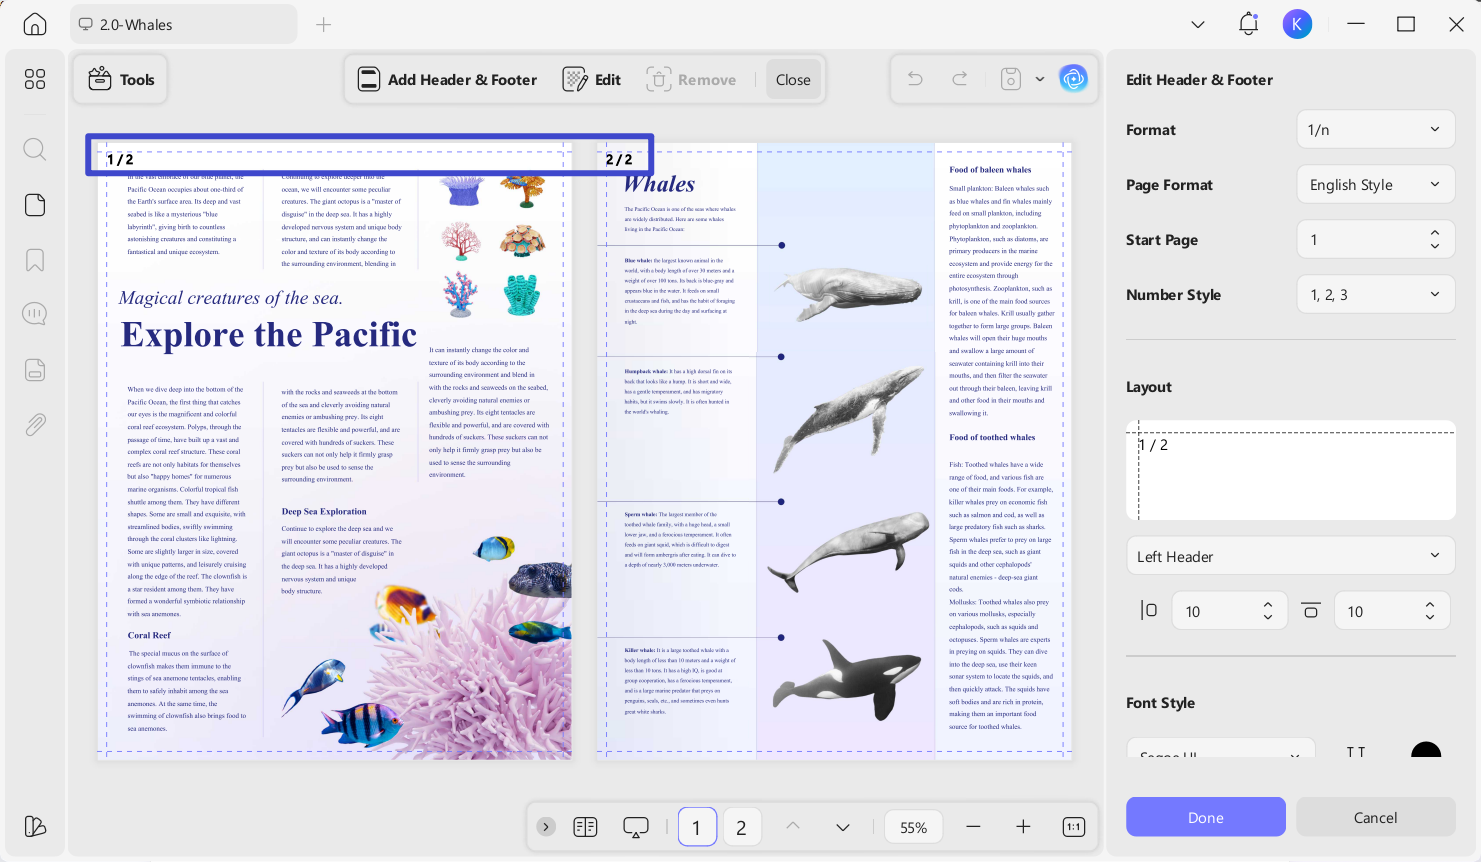Click Remove header and footer
This screenshot has width=1481, height=862.
(691, 80)
